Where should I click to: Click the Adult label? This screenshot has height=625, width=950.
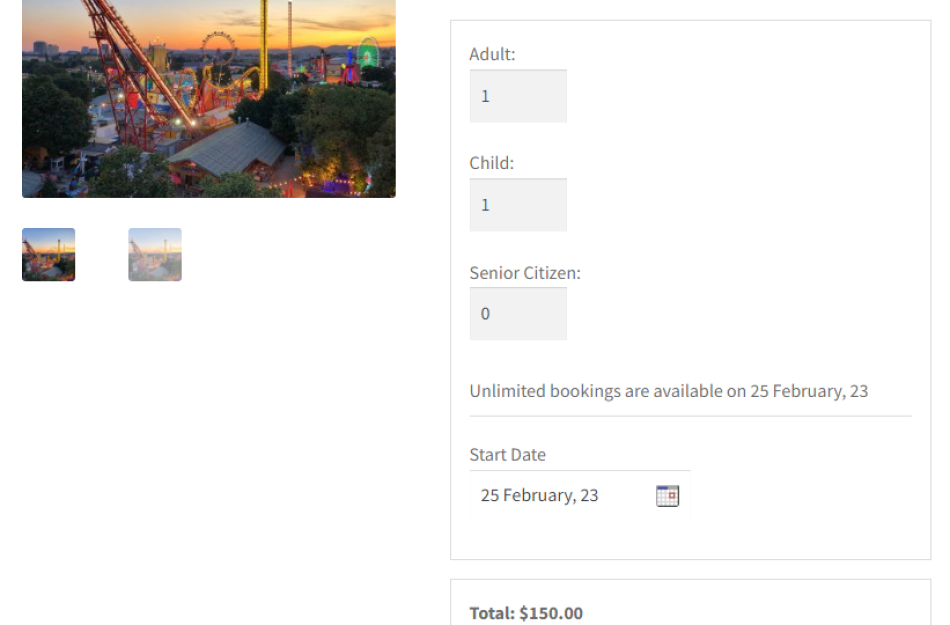click(490, 54)
